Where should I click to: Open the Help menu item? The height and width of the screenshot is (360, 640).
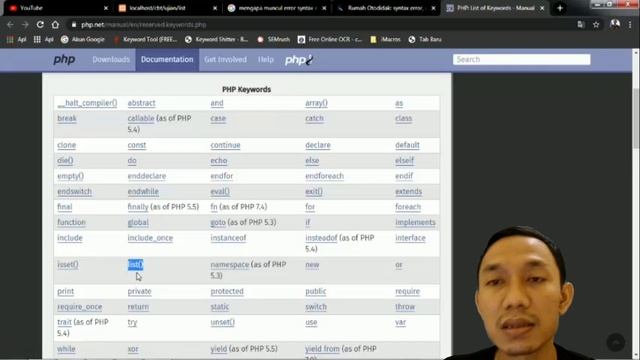266,60
